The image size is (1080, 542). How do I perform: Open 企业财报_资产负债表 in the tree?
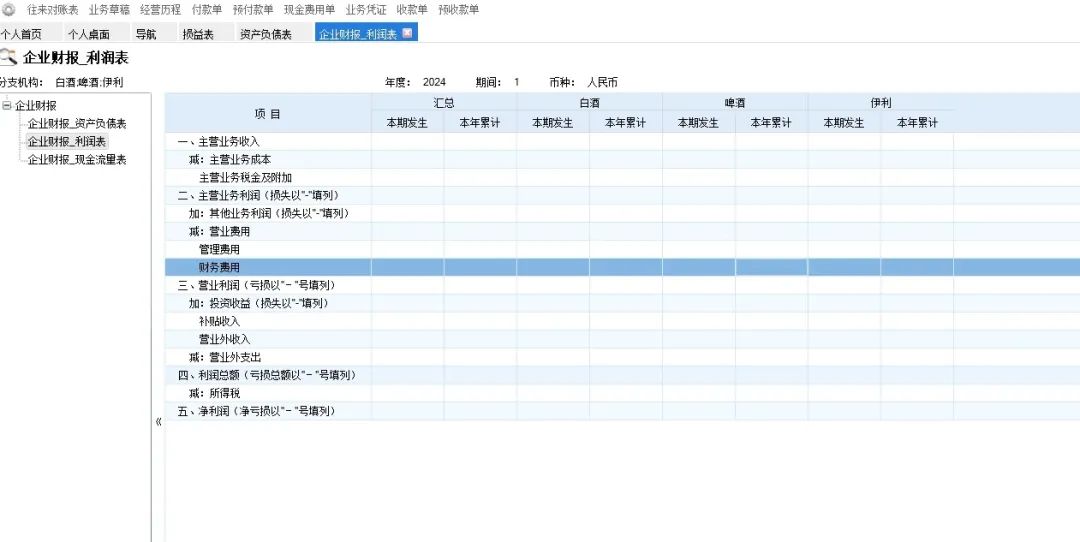point(77,124)
